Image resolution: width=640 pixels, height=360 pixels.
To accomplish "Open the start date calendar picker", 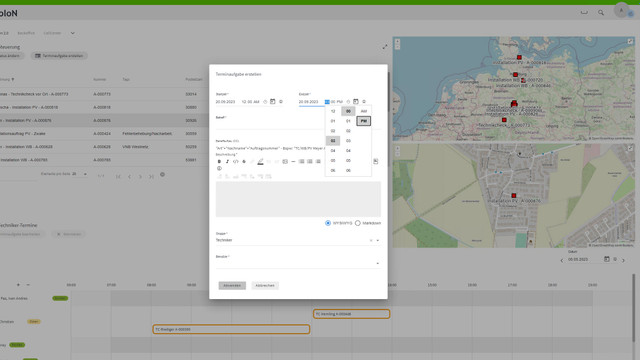I will (273, 102).
